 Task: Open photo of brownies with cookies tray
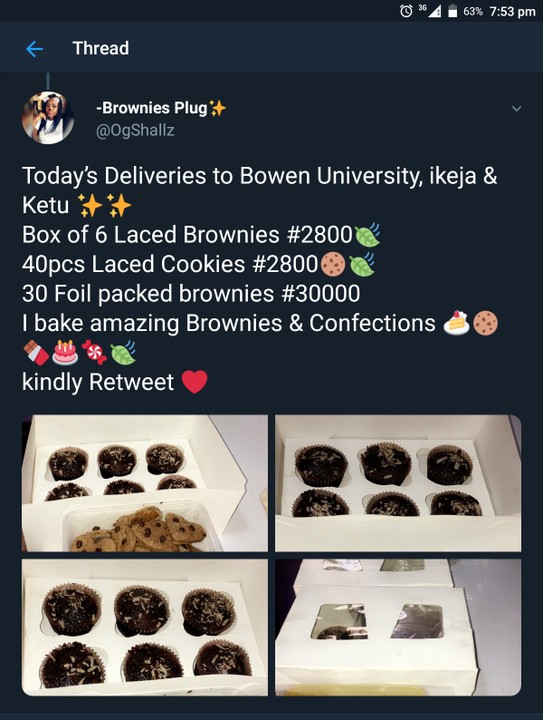145,483
